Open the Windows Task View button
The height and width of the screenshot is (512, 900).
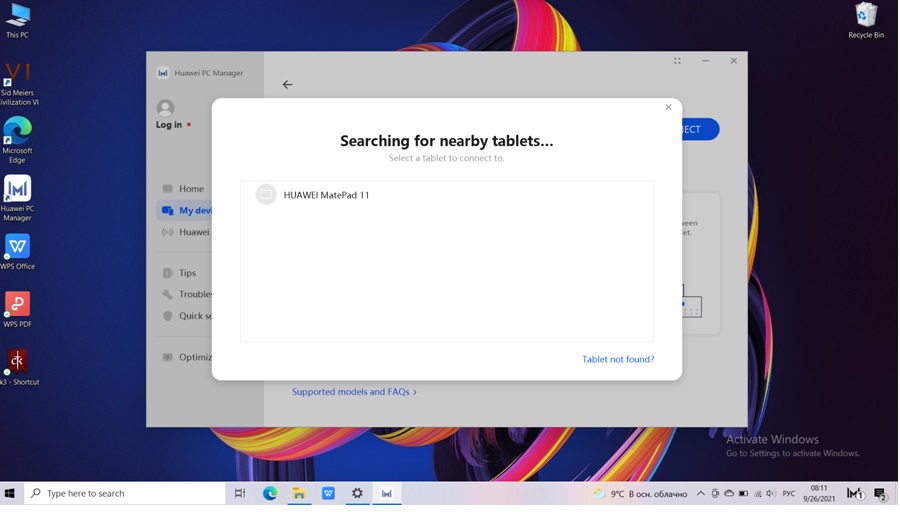click(x=240, y=493)
